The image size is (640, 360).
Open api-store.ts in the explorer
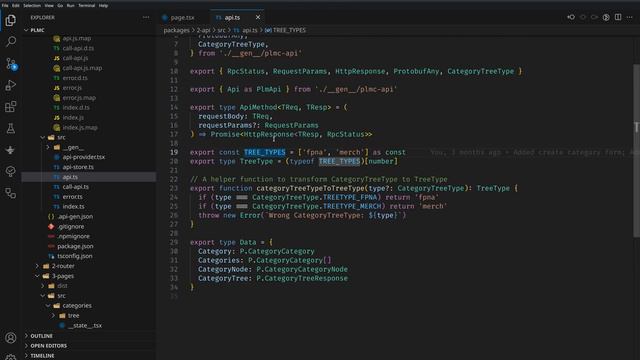[x=78, y=167]
